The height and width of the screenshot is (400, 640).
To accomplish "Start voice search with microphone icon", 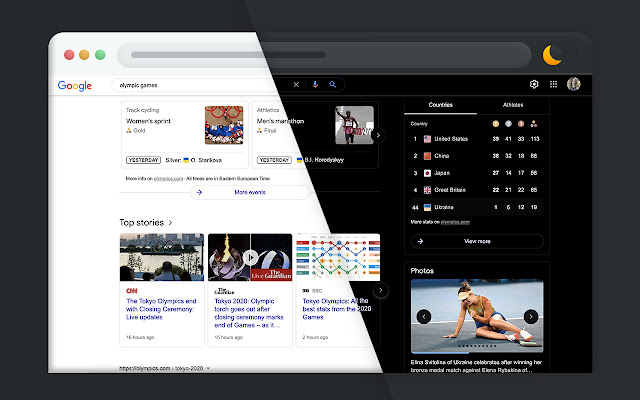I will pyautogui.click(x=315, y=84).
